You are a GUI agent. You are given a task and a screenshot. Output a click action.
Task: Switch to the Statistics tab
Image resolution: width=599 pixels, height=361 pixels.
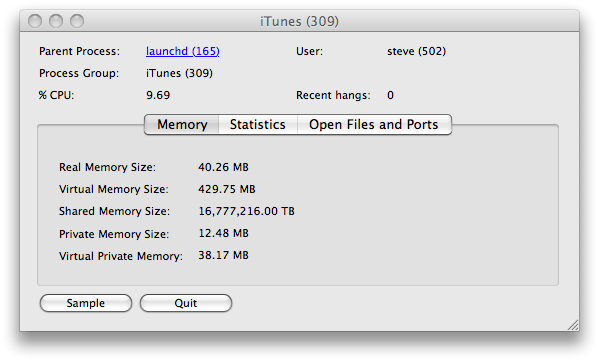pos(258,125)
